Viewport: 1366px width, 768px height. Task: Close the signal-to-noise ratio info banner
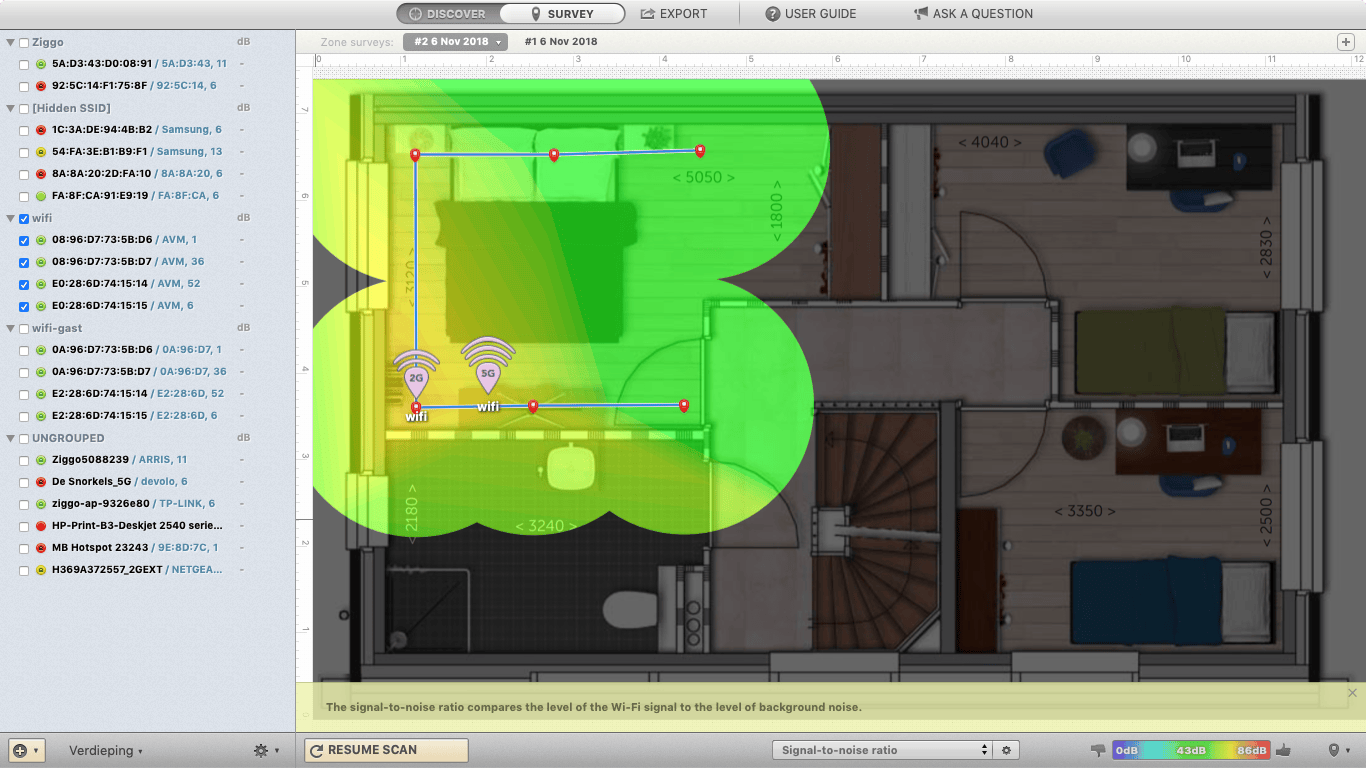click(x=1352, y=693)
